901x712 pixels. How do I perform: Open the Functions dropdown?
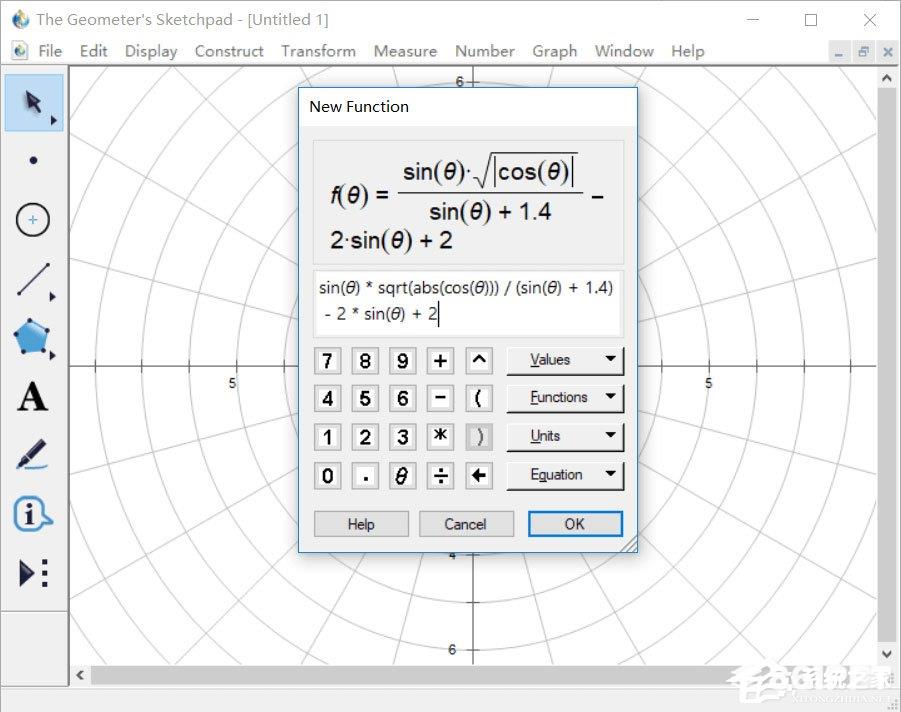(x=565, y=398)
